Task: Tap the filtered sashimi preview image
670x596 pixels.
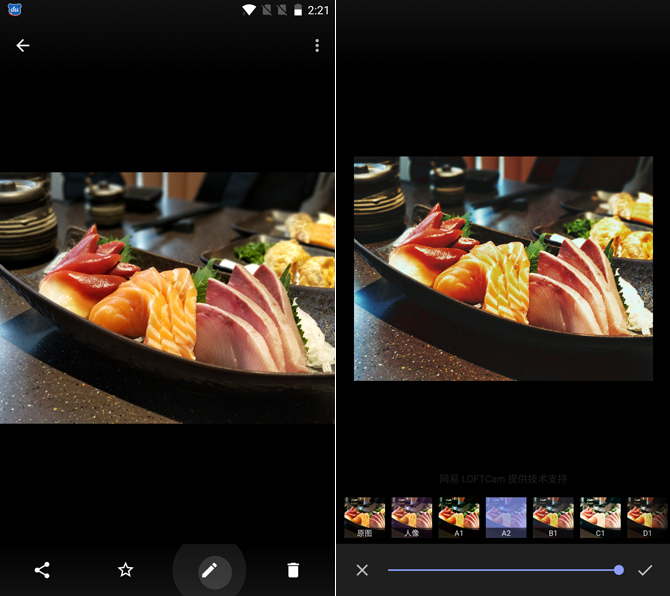Action: pyautogui.click(x=503, y=268)
